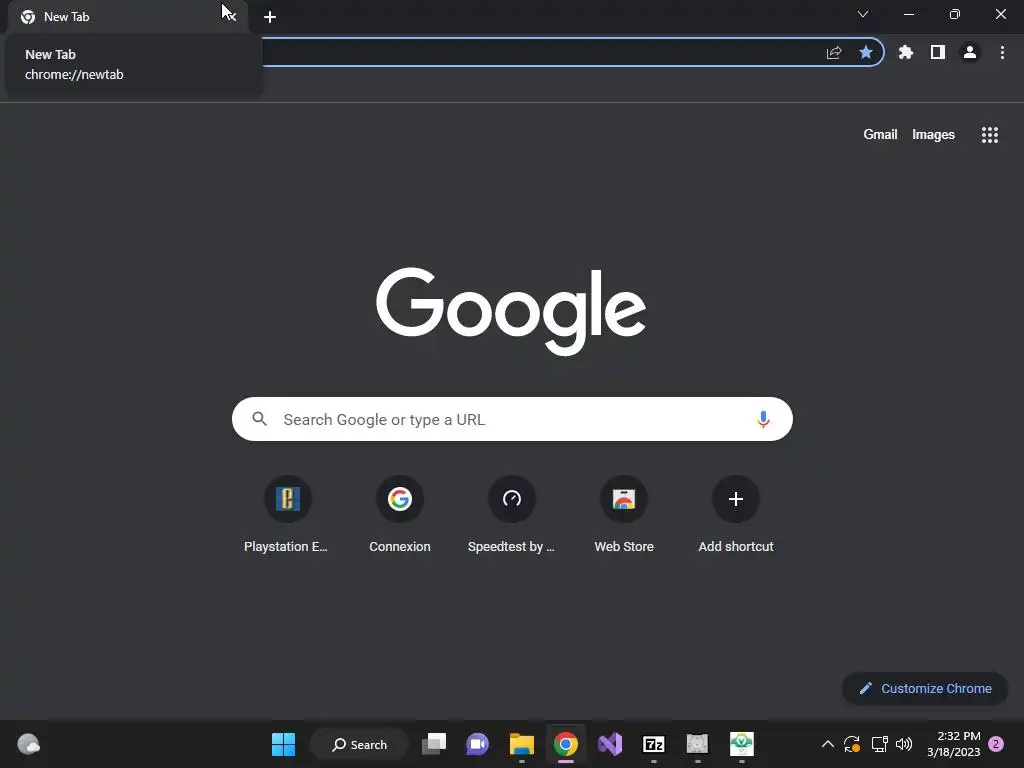Click the sync status tray icon

(852, 744)
